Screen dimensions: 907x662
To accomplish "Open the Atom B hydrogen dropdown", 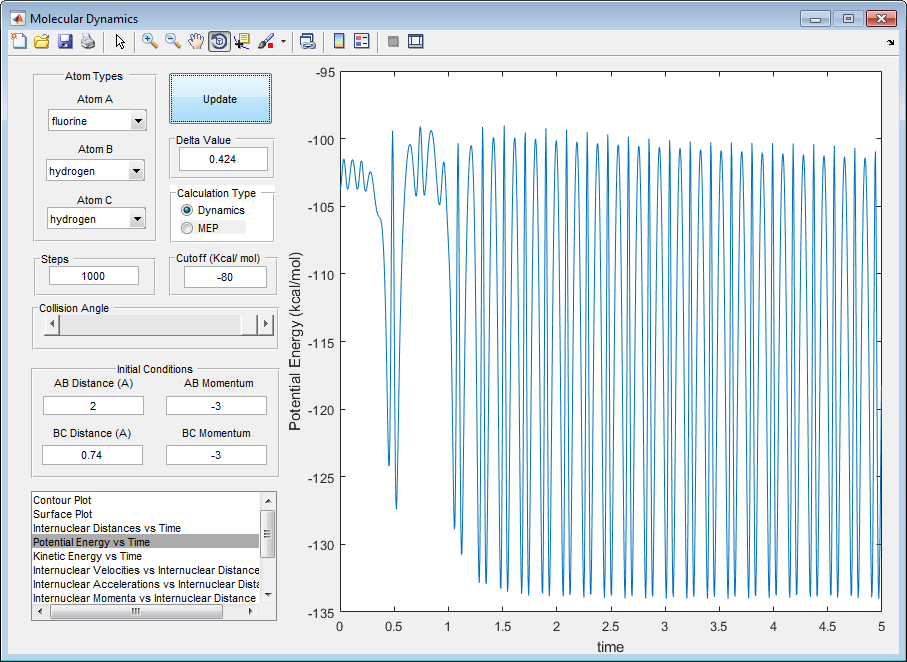I will 138,171.
